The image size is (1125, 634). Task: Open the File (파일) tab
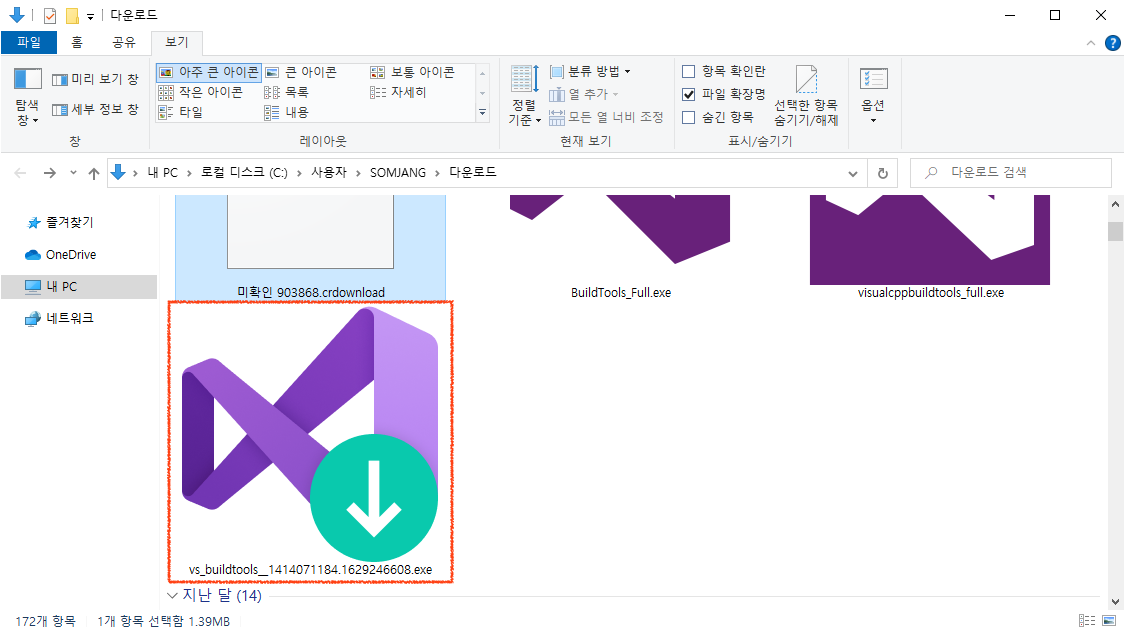click(x=29, y=42)
